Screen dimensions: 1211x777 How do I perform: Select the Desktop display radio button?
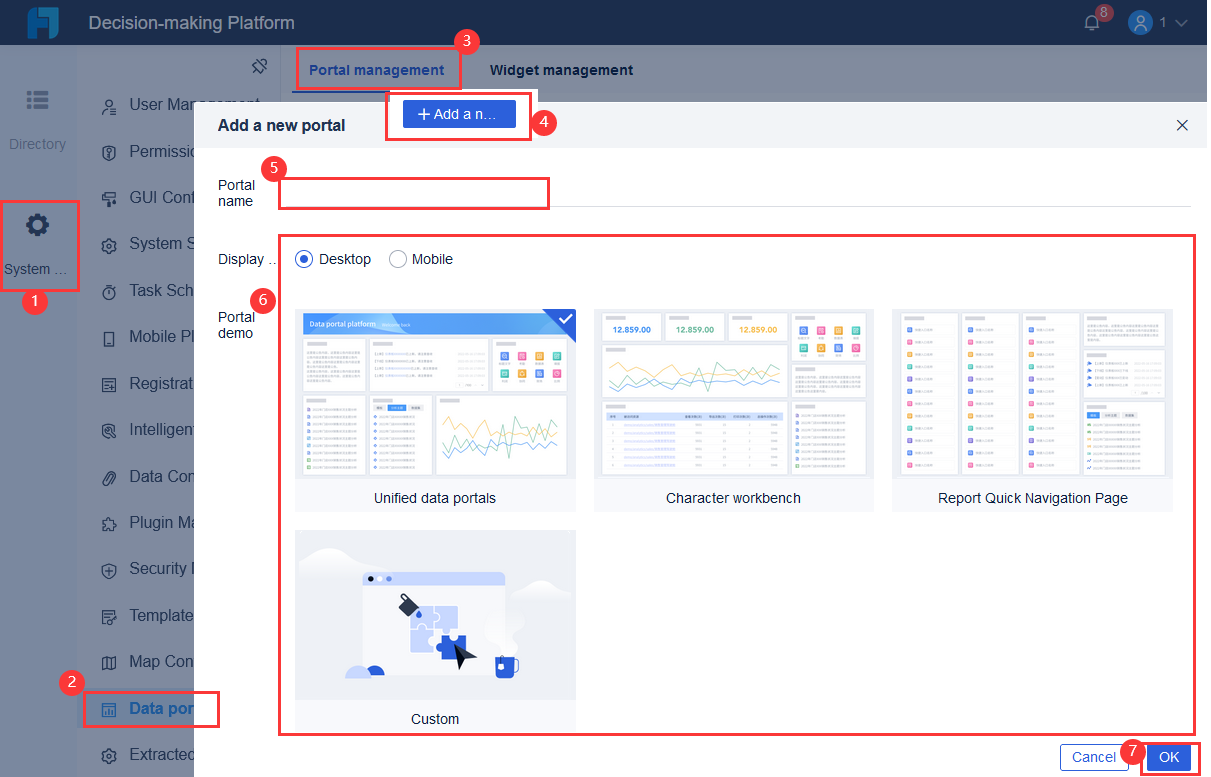point(302,258)
